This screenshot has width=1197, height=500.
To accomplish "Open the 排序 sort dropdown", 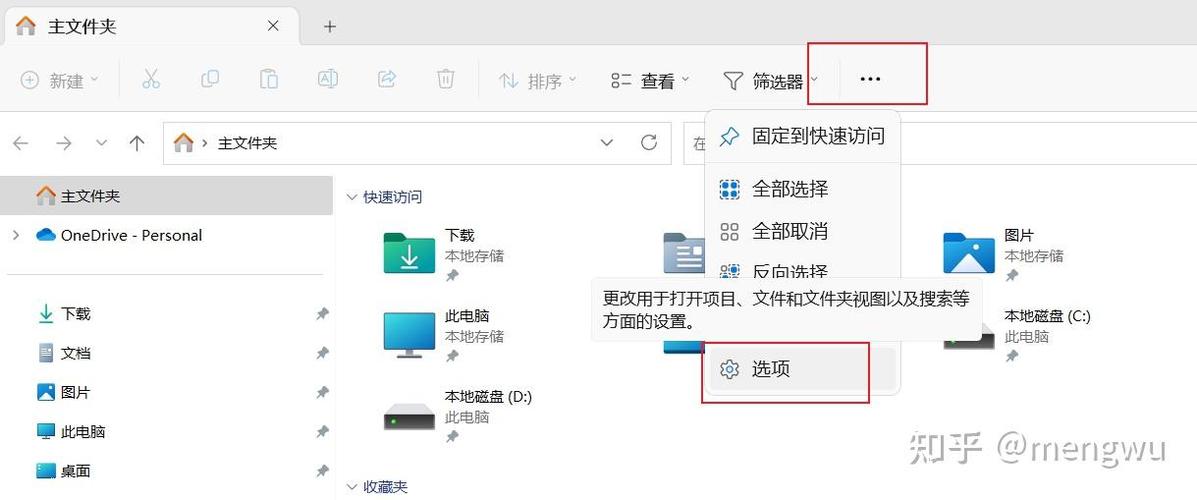I will 538,80.
